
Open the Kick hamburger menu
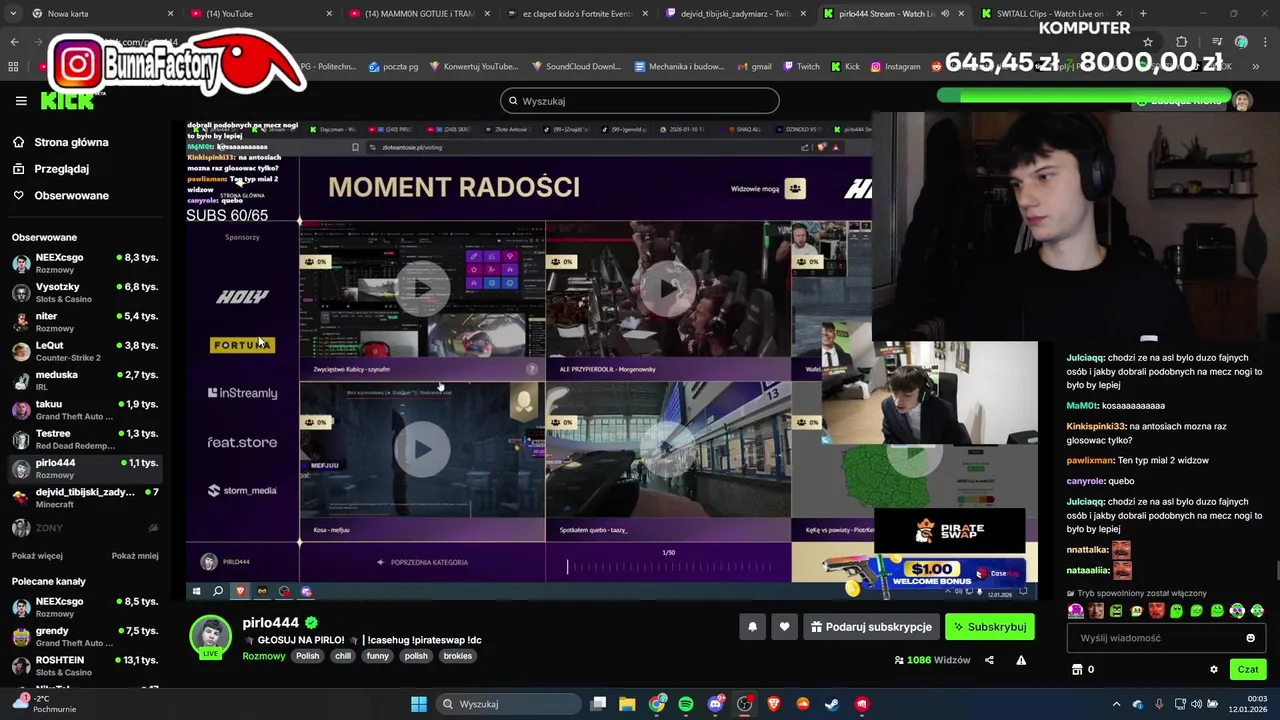coord(21,100)
